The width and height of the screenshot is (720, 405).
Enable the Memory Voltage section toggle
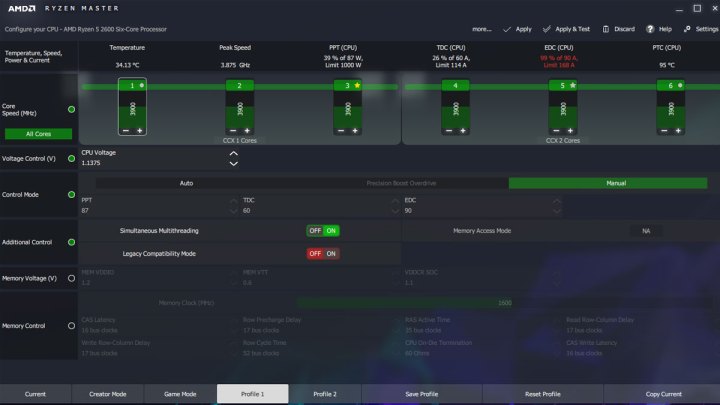click(x=71, y=278)
